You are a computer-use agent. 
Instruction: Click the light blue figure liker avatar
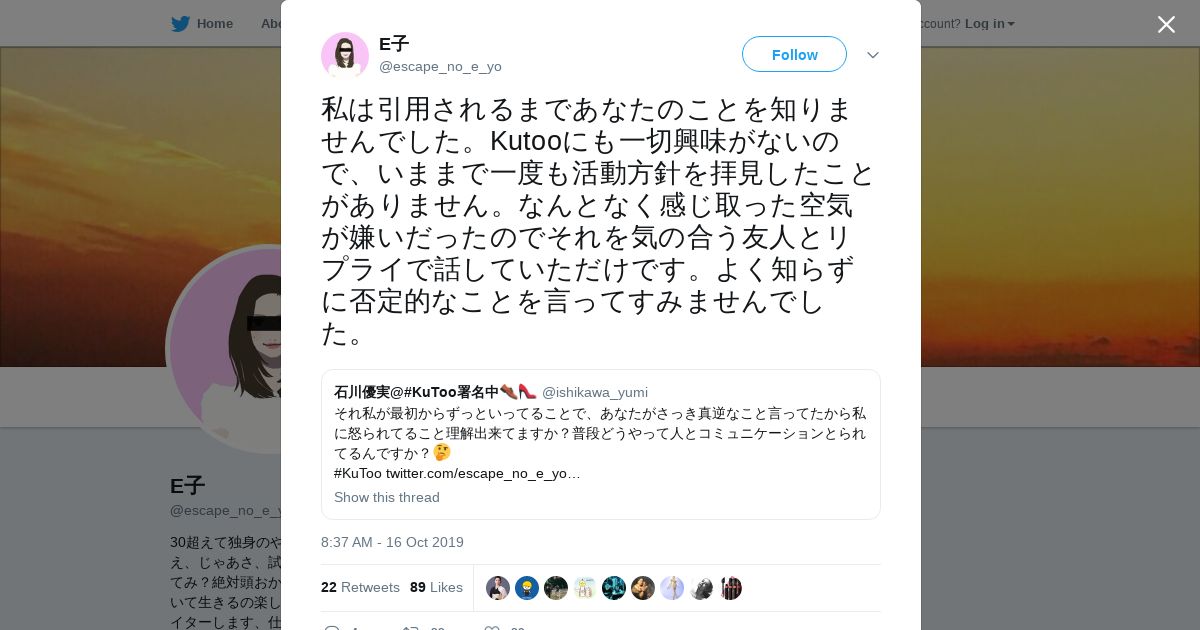[x=672, y=588]
